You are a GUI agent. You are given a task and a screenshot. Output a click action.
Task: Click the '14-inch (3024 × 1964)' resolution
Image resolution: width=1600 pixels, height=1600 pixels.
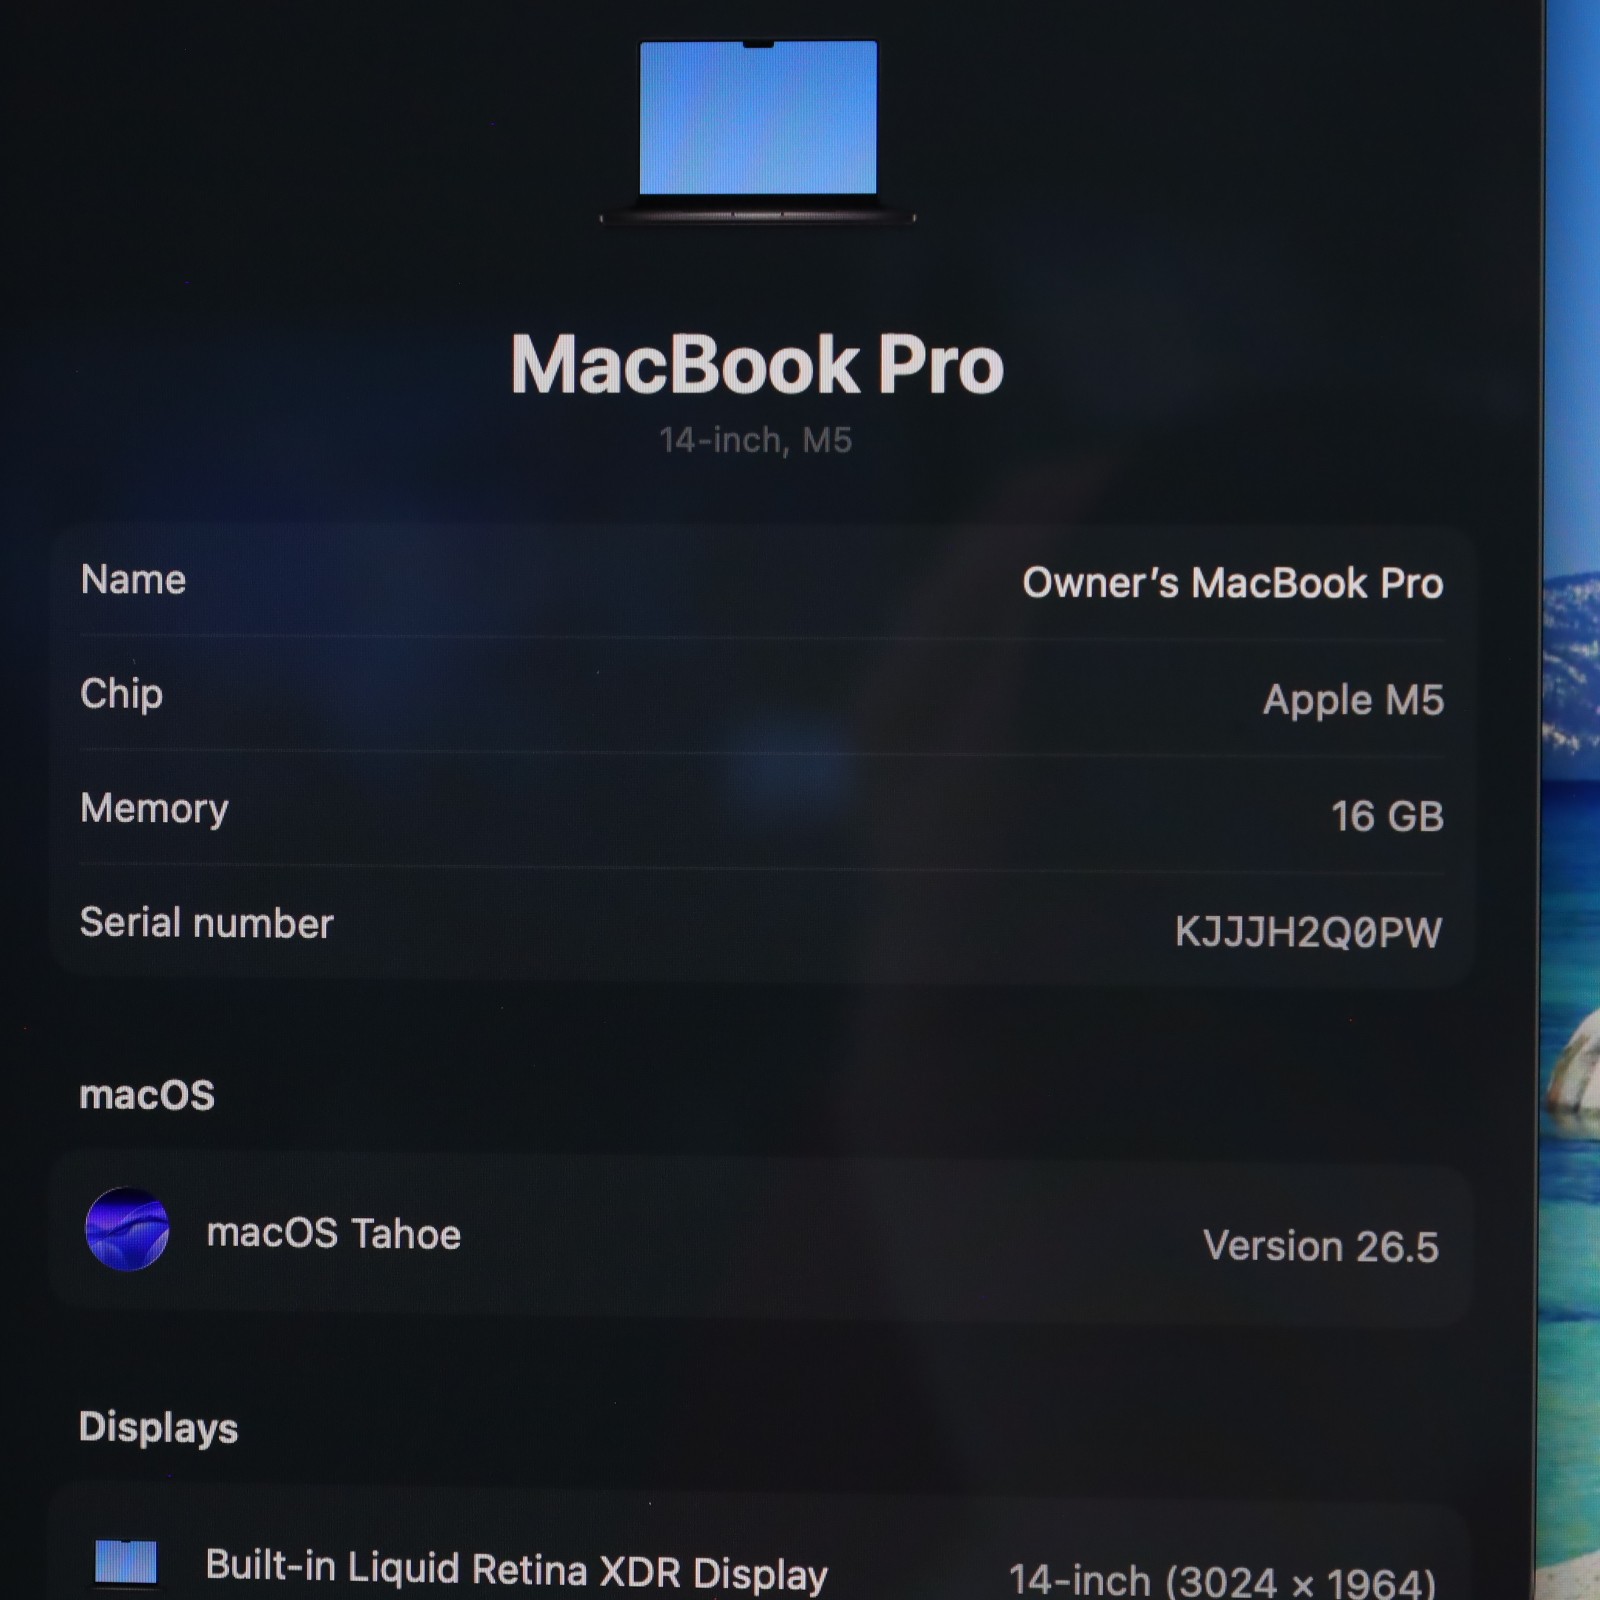point(1222,1580)
